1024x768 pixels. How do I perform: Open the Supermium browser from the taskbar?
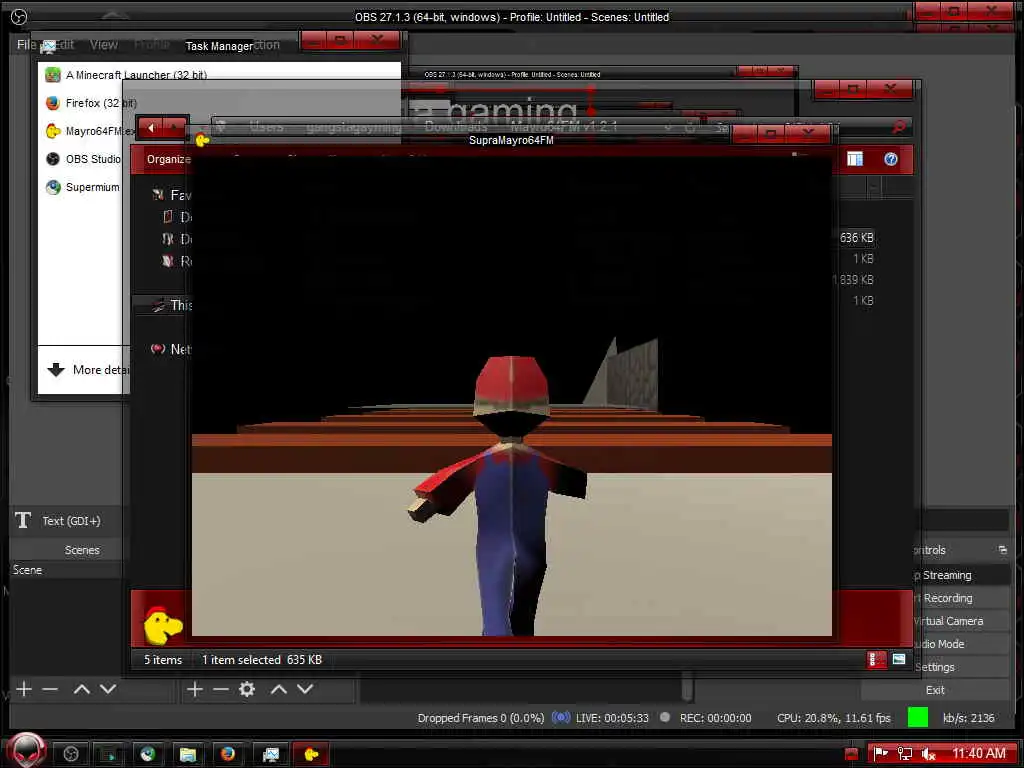148,754
